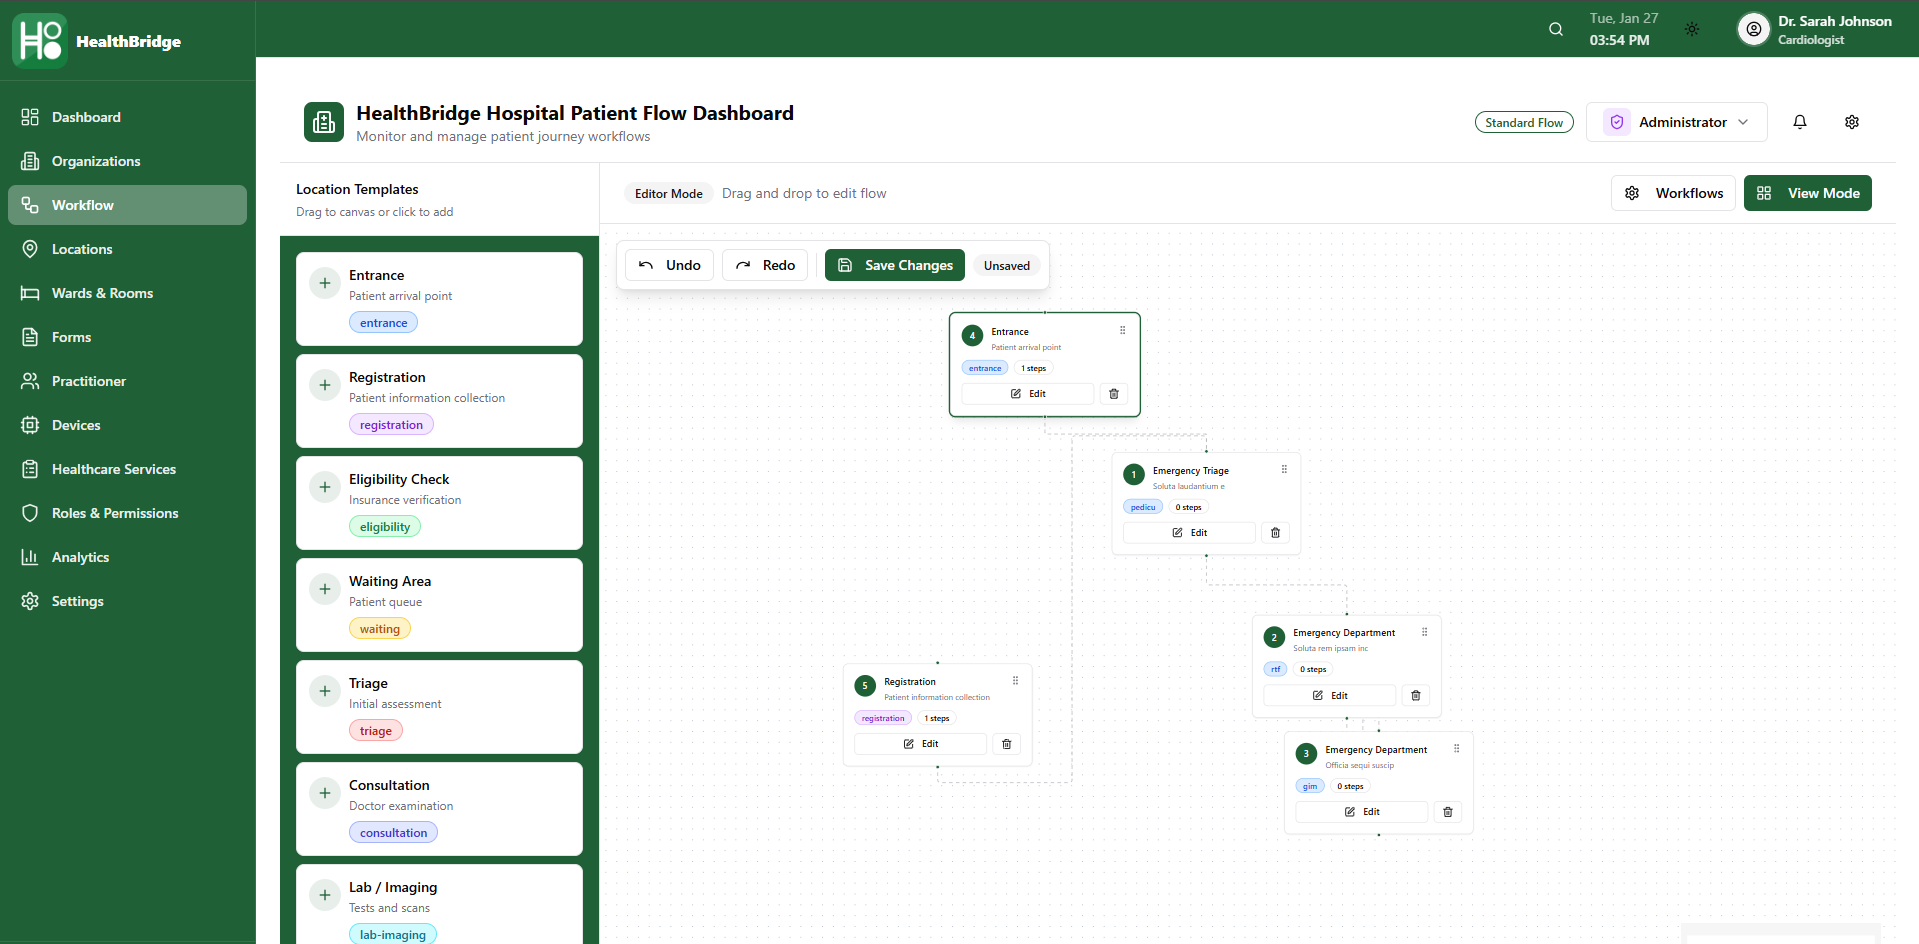This screenshot has width=1919, height=944.
Task: Switch to View Mode
Action: [x=1808, y=193]
